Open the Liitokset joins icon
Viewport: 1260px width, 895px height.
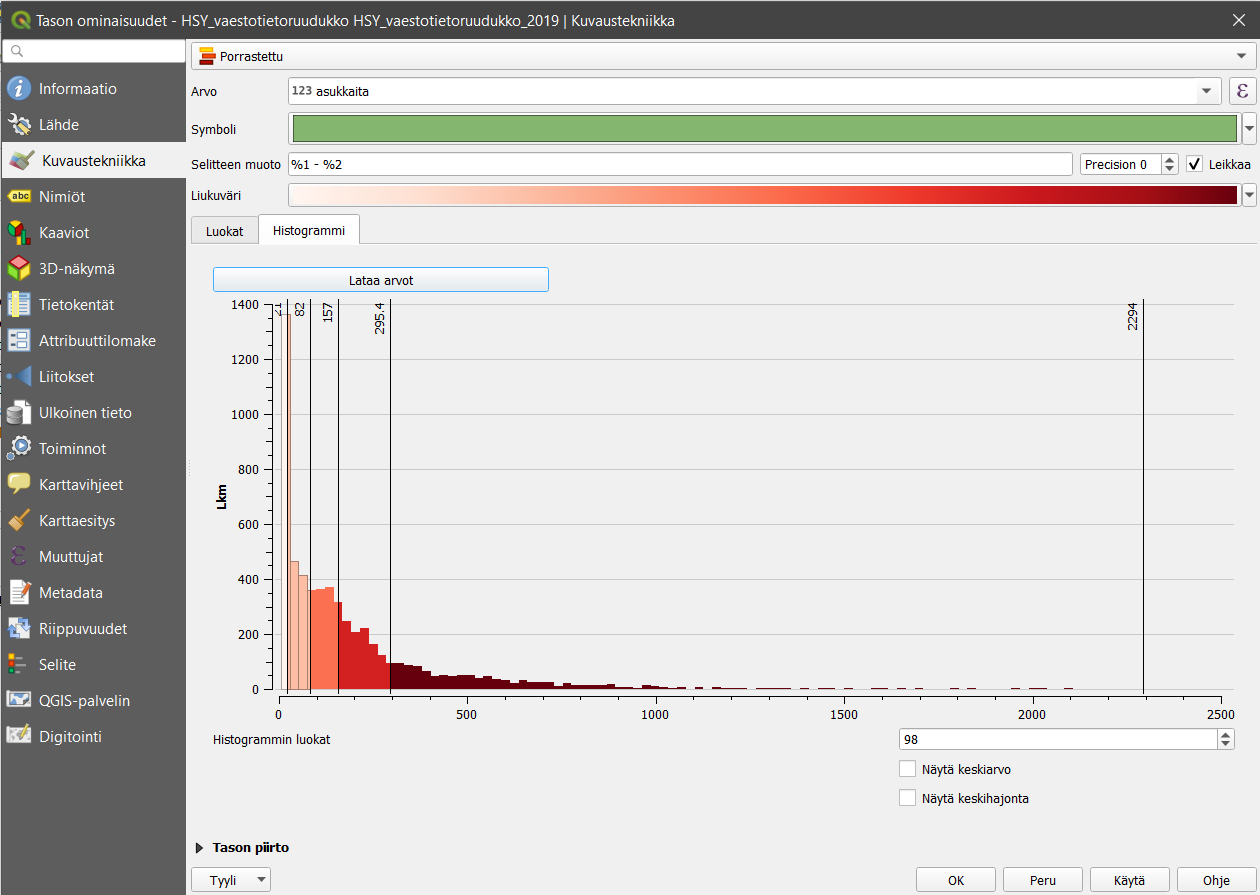[x=19, y=377]
